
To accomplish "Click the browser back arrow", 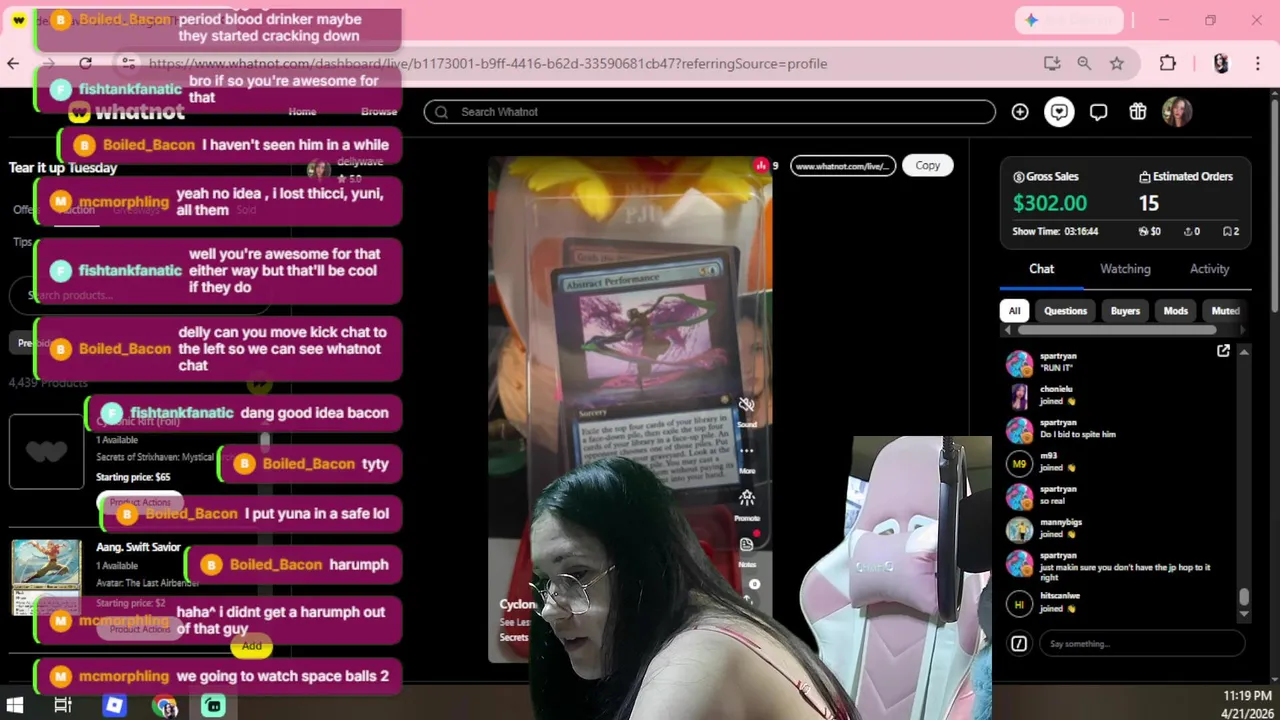I will 13,63.
